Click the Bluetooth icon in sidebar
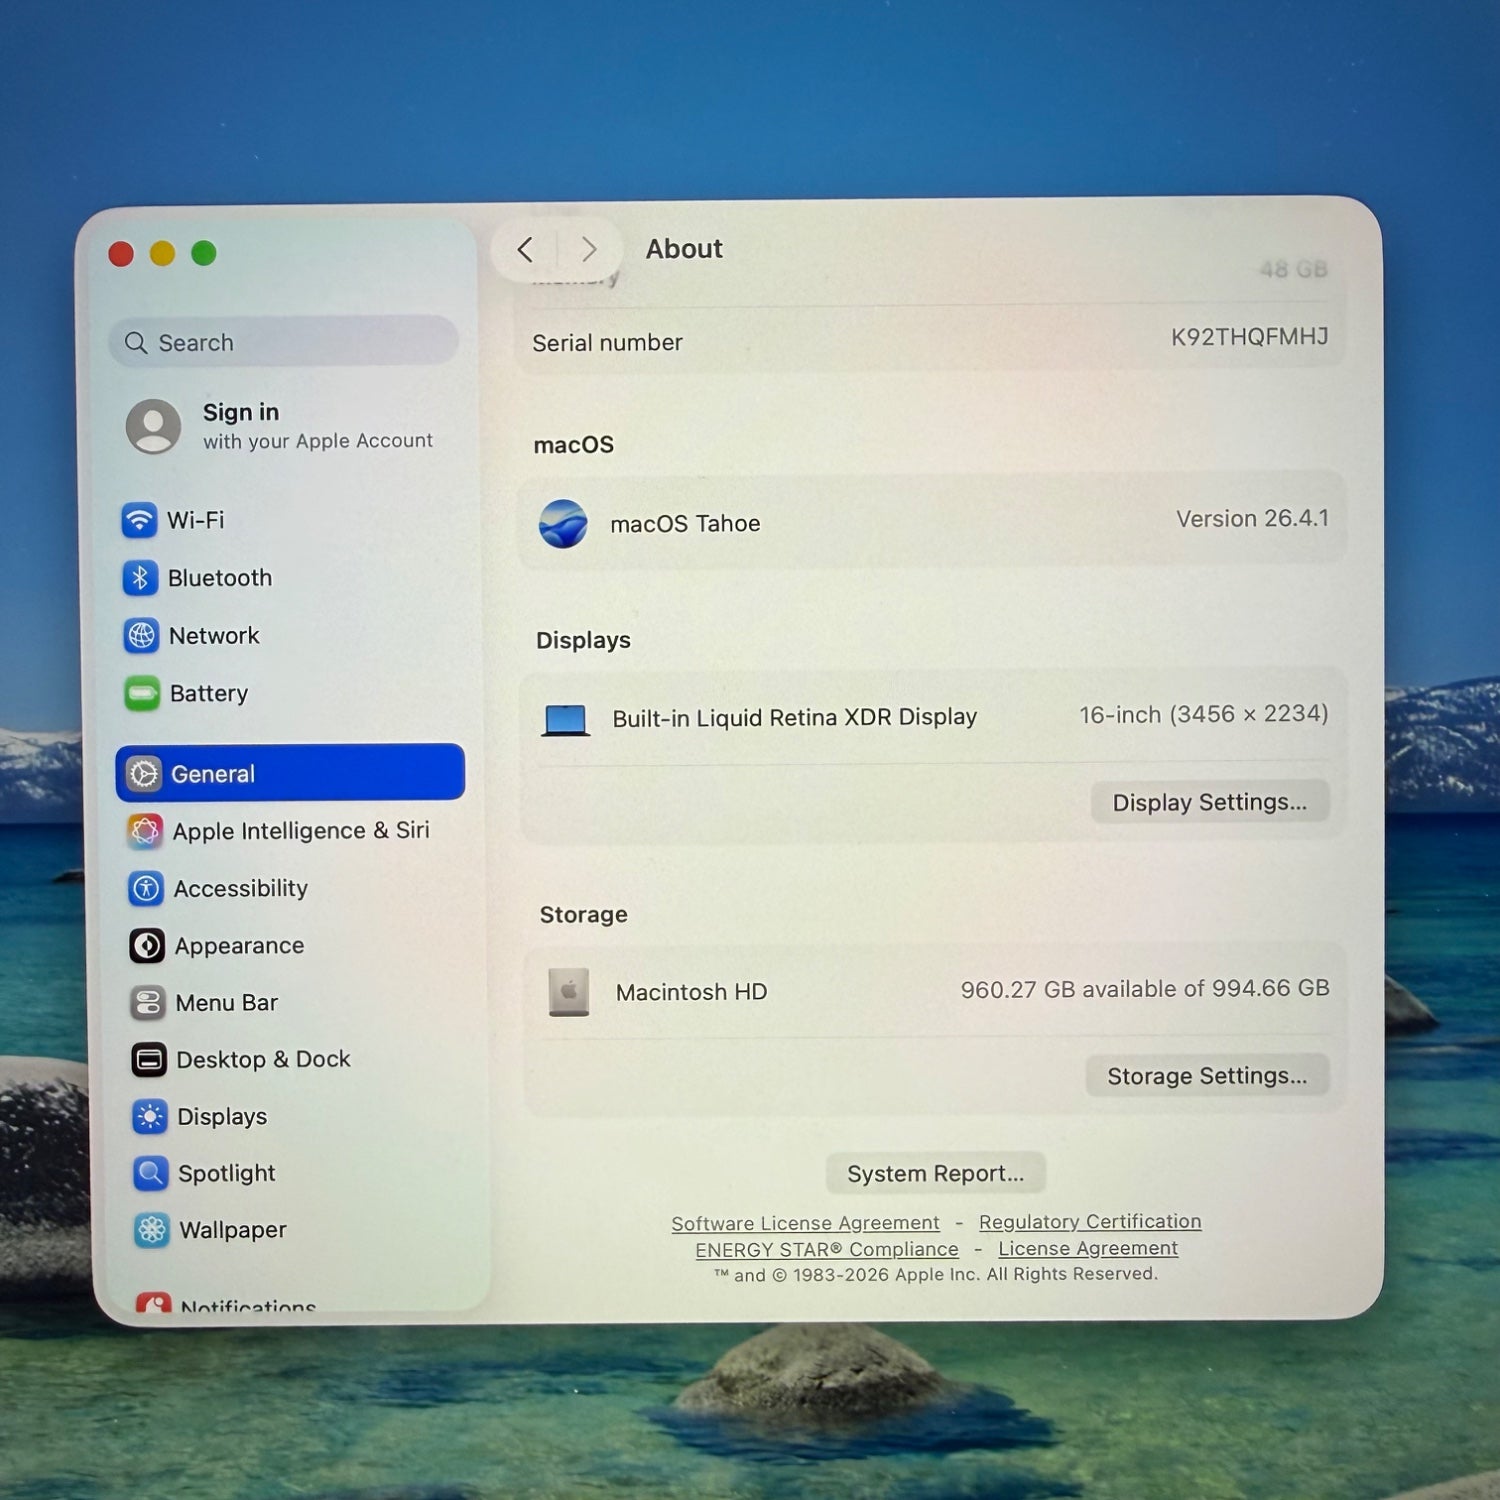Image resolution: width=1500 pixels, height=1500 pixels. pos(140,578)
